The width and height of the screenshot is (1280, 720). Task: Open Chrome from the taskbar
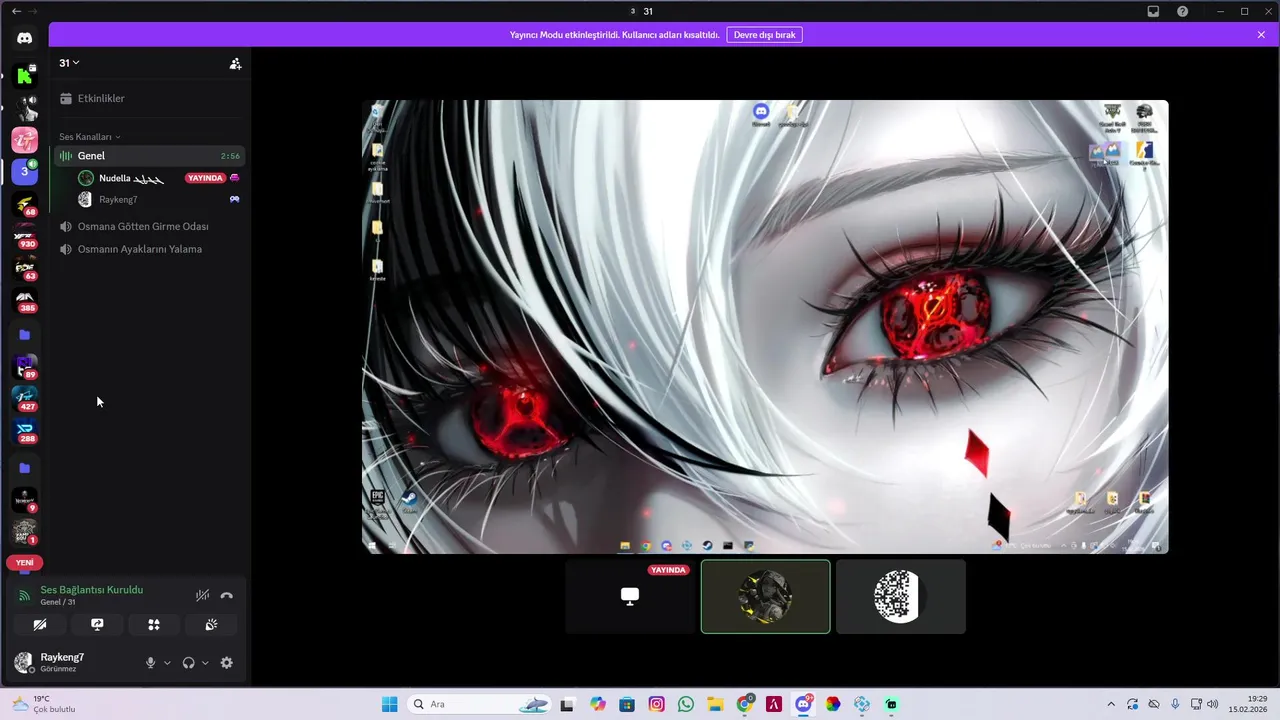coord(744,704)
